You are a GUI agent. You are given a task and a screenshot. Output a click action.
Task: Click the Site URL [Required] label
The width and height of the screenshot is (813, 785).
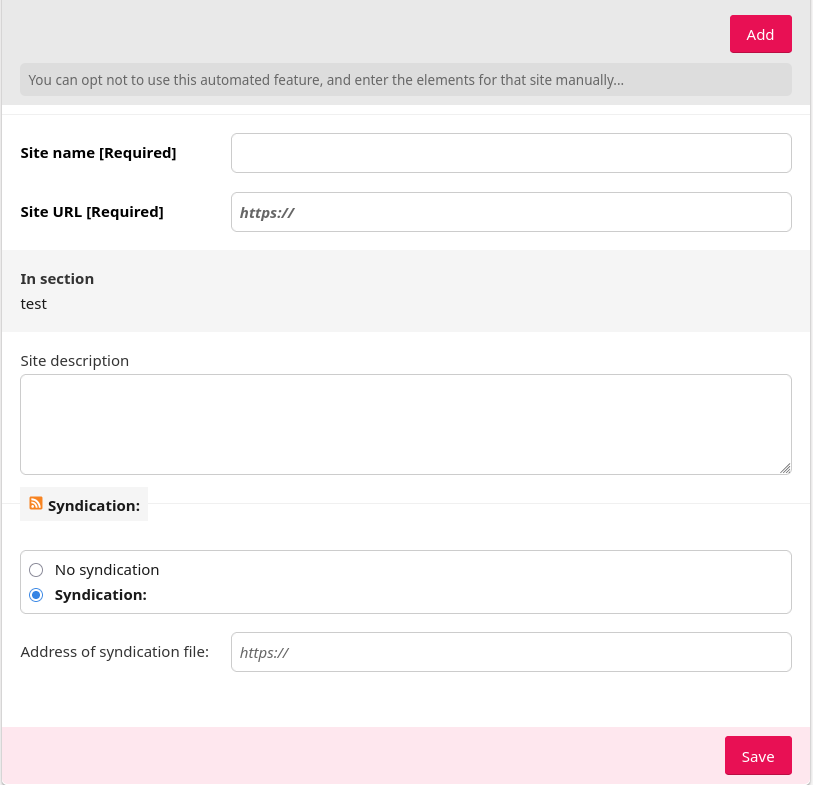click(x=92, y=212)
